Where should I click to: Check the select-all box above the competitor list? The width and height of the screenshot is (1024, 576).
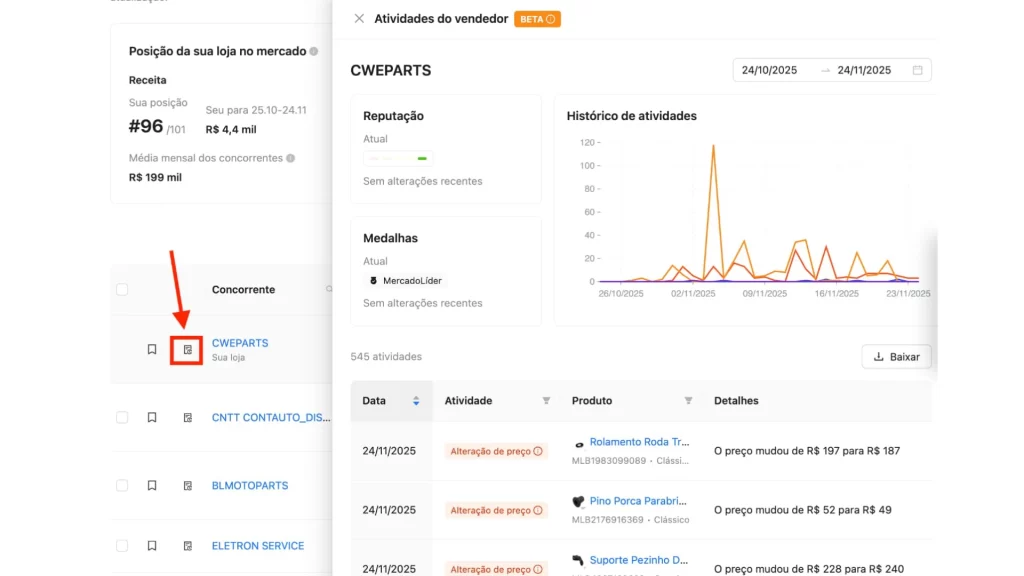point(122,289)
